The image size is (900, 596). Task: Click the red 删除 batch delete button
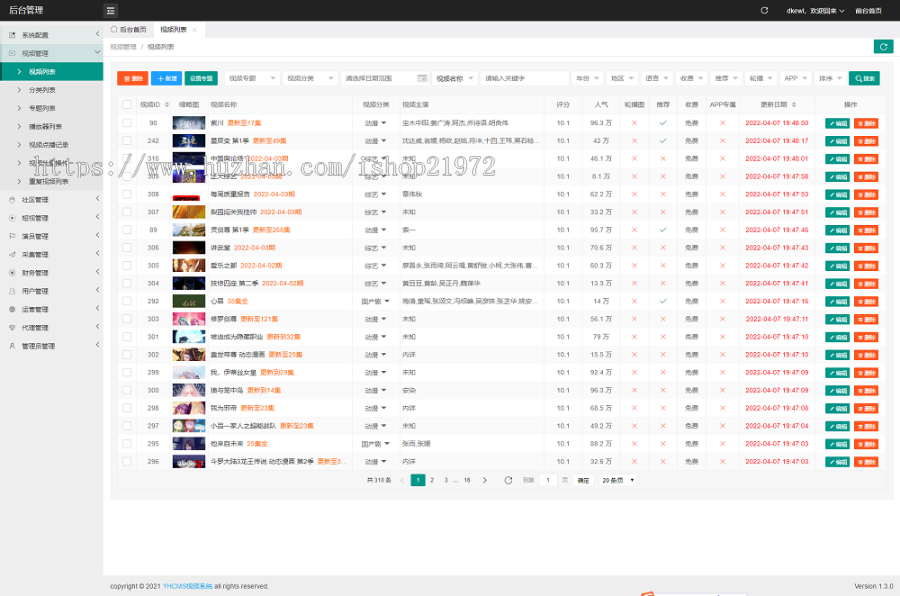coord(133,78)
